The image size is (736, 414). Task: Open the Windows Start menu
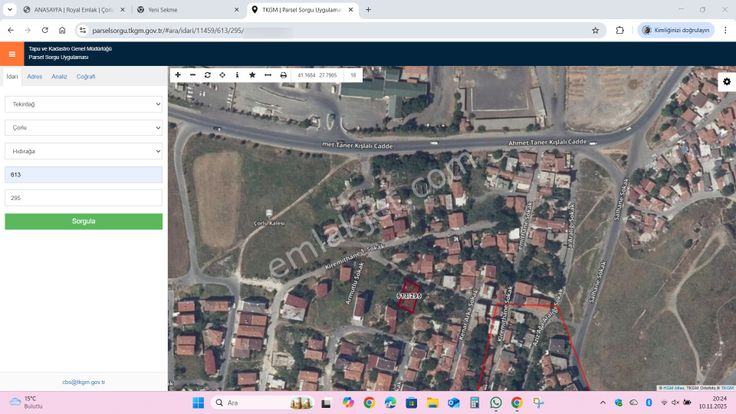coord(197,402)
